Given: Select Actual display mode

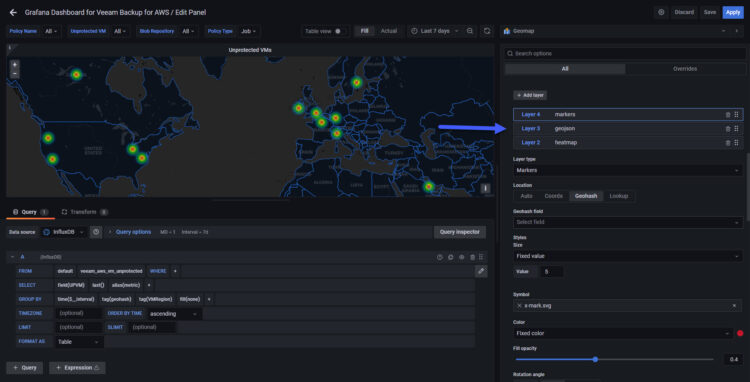Looking at the screenshot, I should tap(389, 31).
